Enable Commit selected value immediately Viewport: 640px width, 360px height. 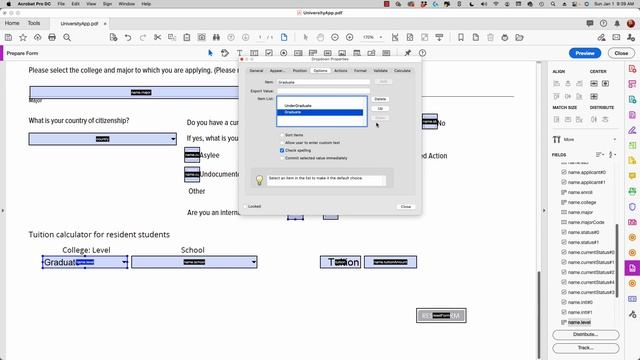coord(282,158)
